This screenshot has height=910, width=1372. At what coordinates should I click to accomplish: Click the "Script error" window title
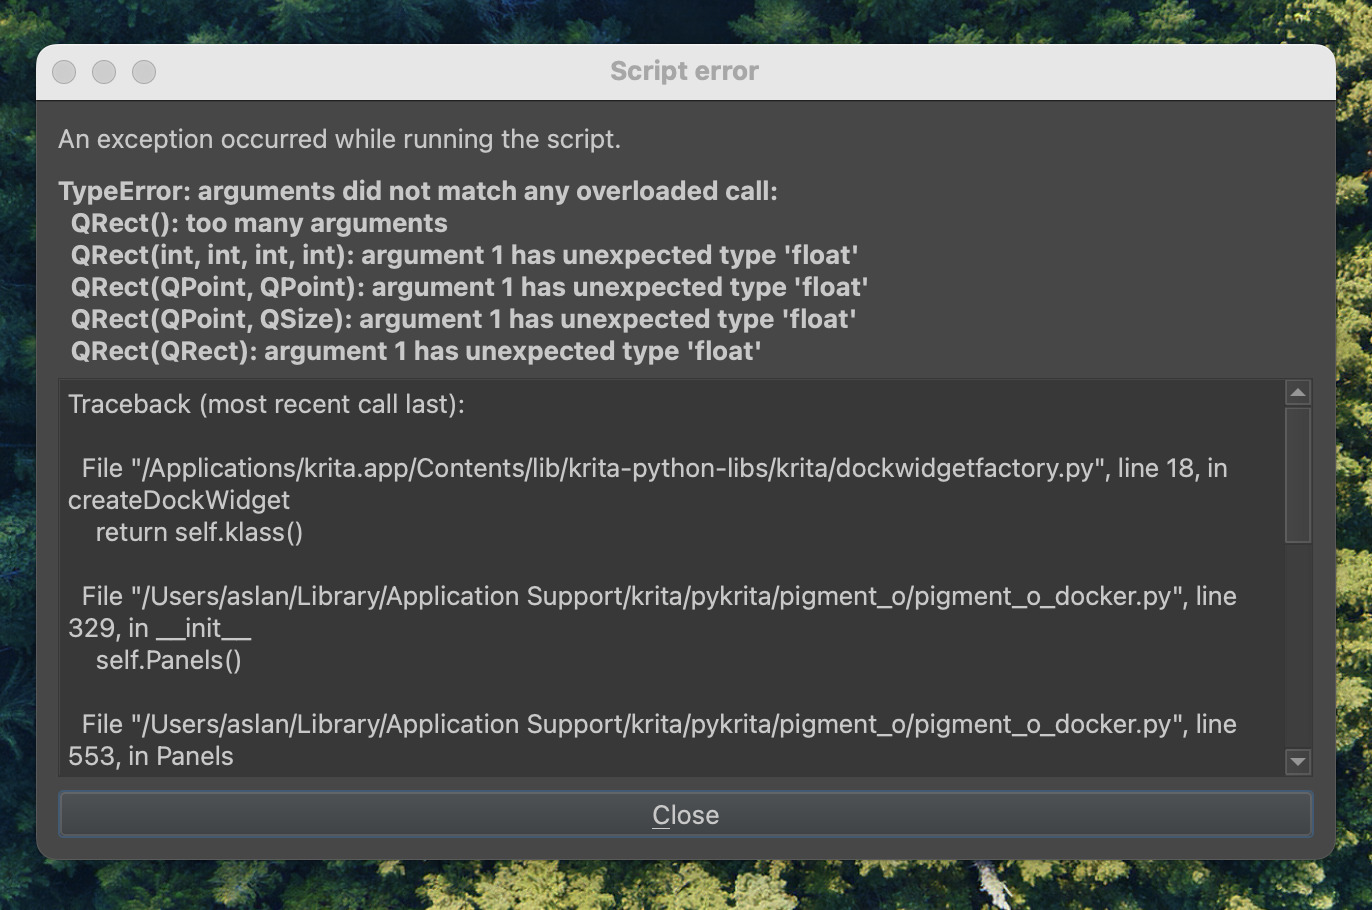pos(685,71)
